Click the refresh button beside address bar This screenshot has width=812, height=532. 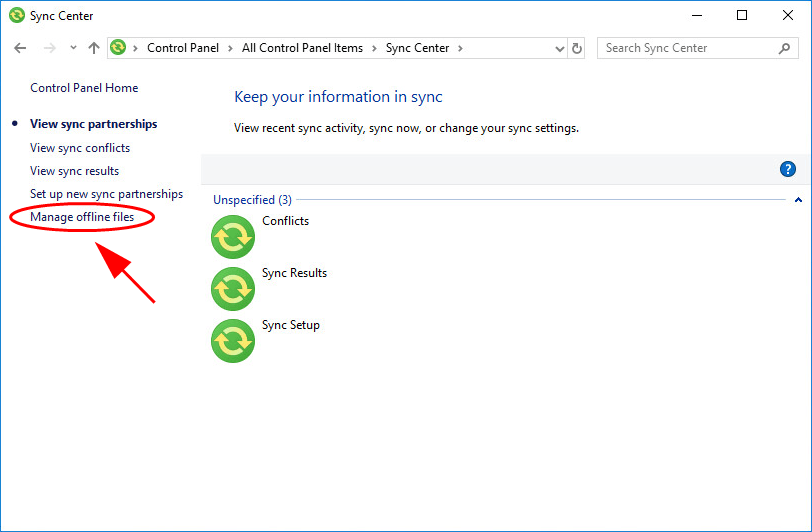click(x=576, y=48)
